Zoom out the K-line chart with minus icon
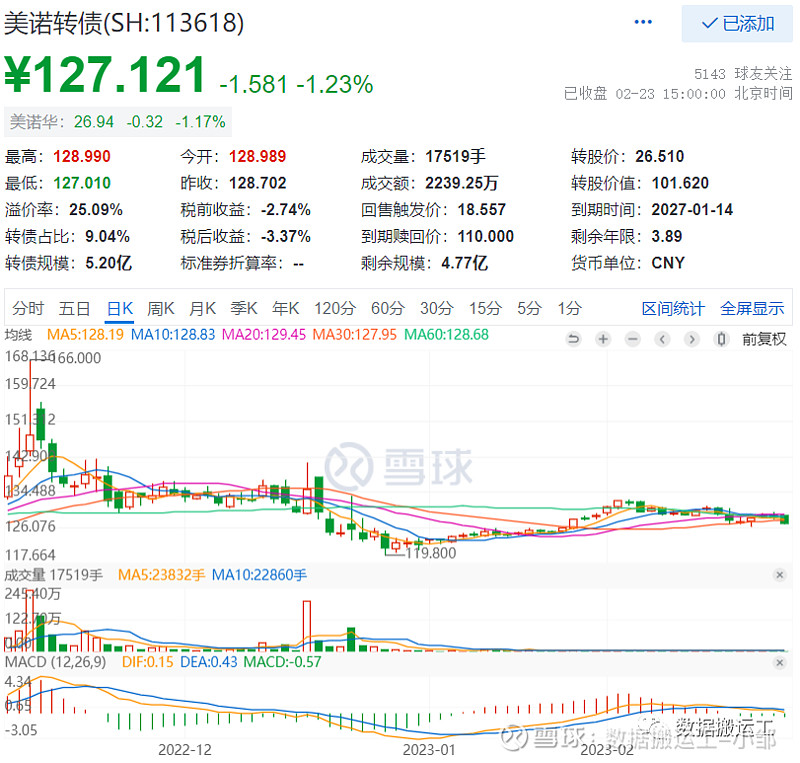800x763 pixels. [x=633, y=339]
